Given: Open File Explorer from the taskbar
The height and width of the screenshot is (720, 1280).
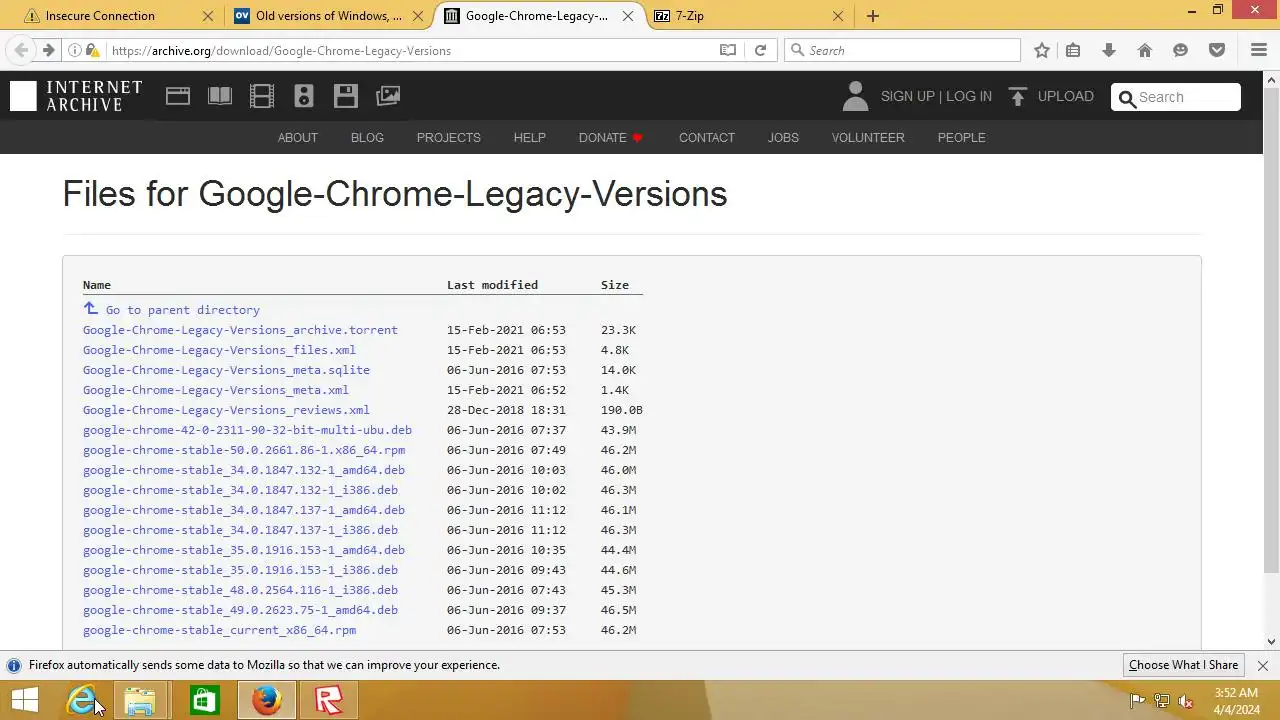Looking at the screenshot, I should [140, 700].
